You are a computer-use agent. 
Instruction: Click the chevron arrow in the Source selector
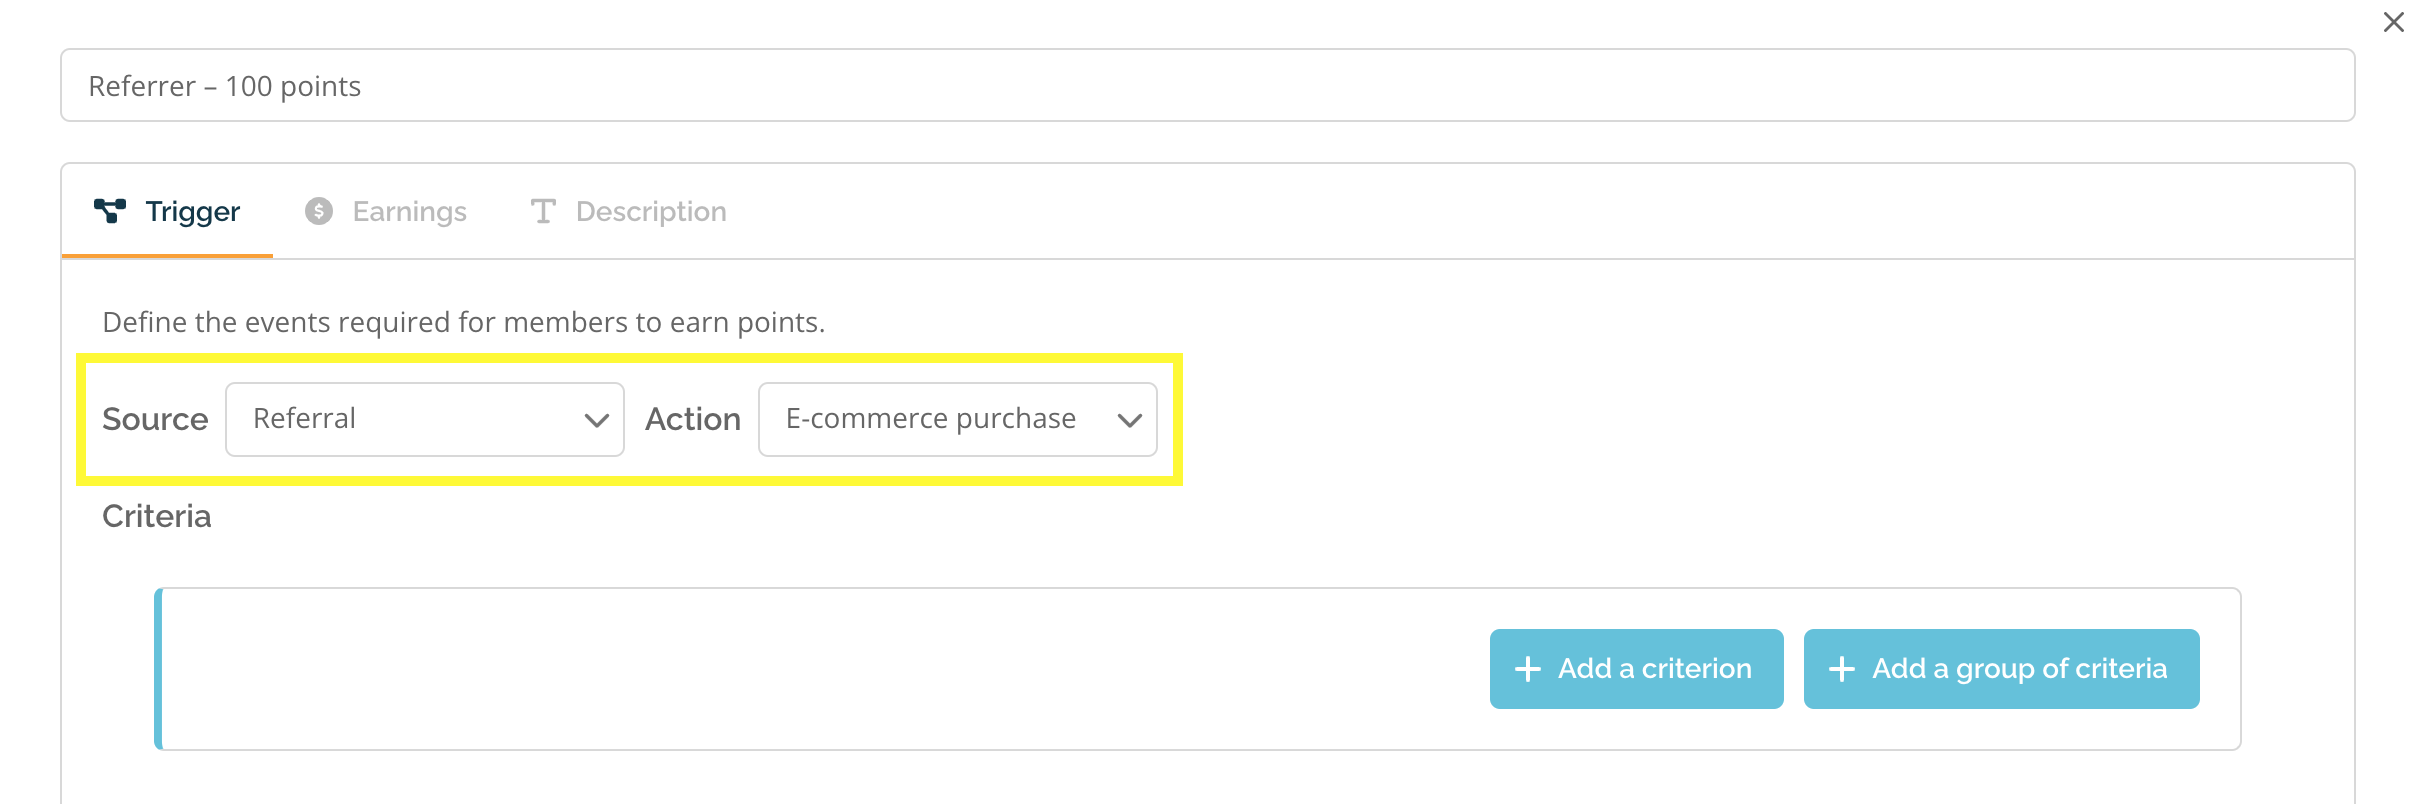coord(597,421)
